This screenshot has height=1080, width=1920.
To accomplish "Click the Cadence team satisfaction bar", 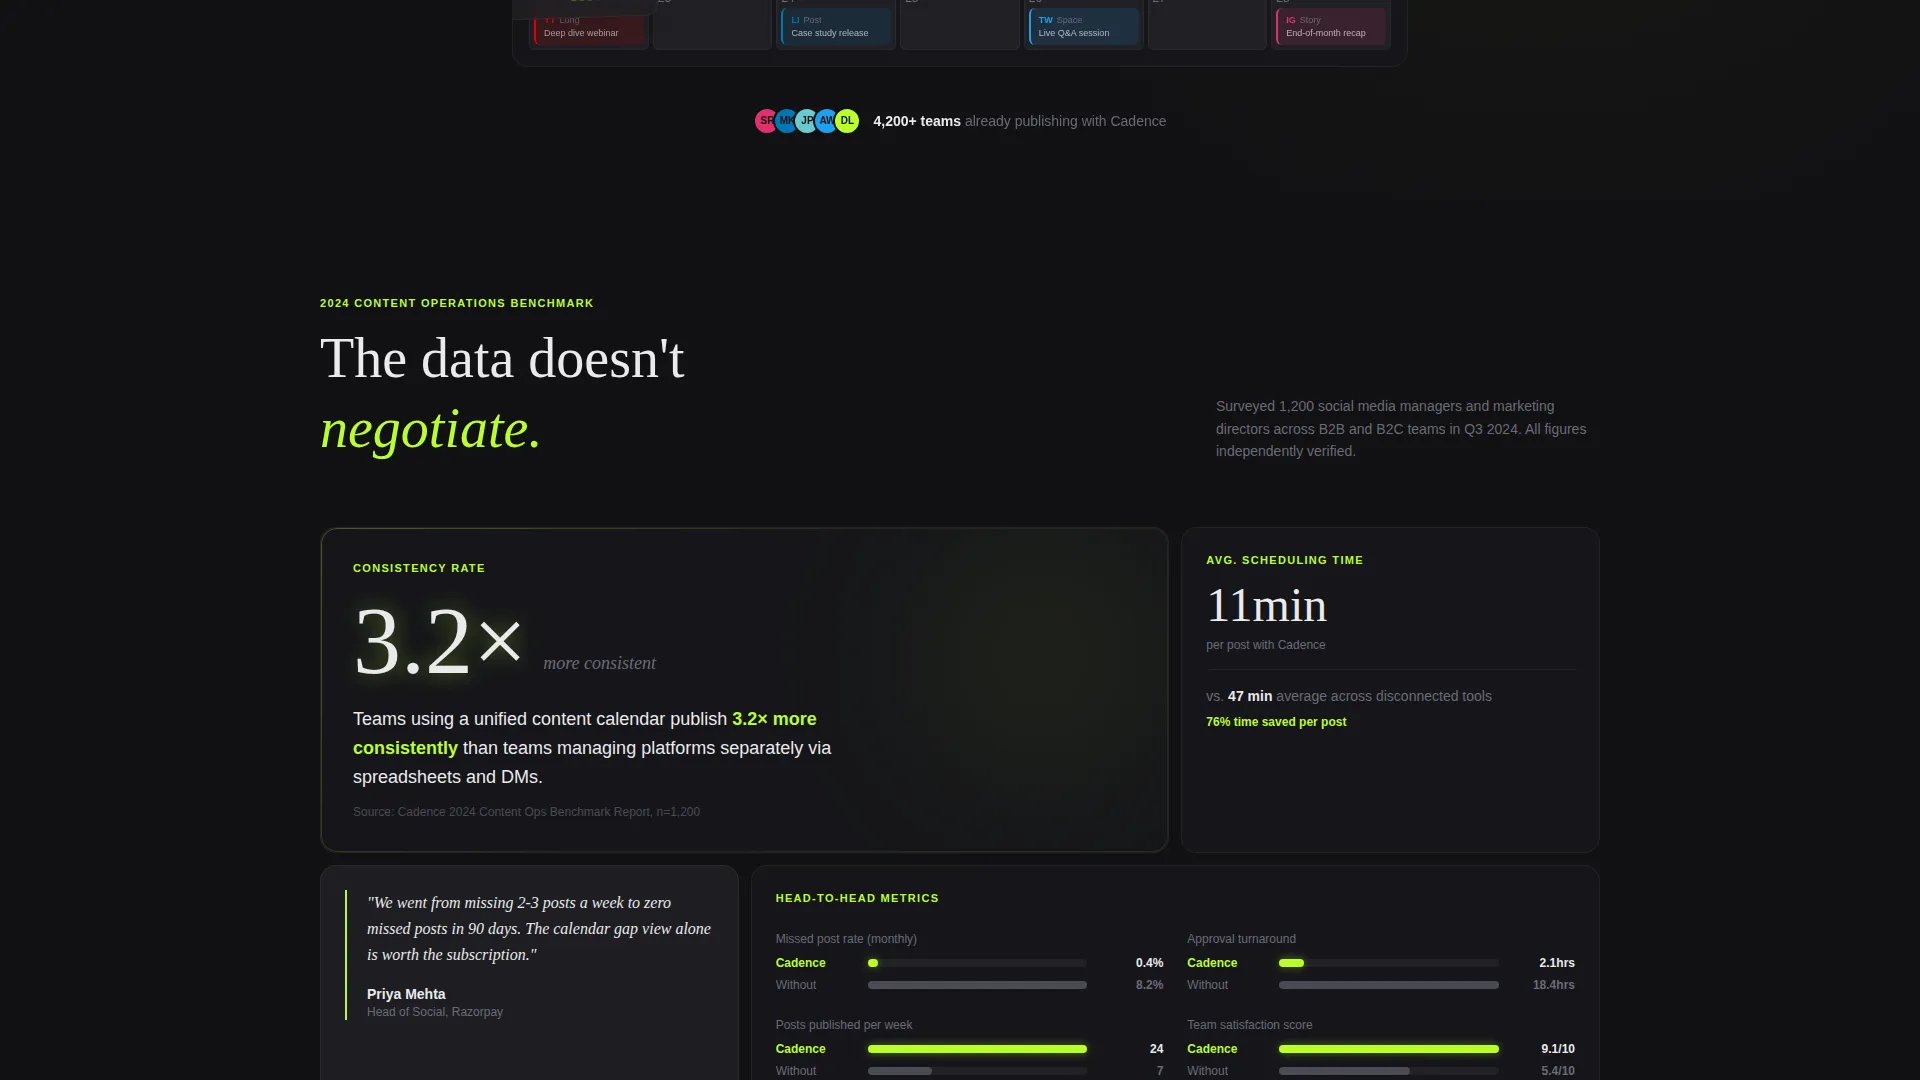I will tap(1388, 1049).
